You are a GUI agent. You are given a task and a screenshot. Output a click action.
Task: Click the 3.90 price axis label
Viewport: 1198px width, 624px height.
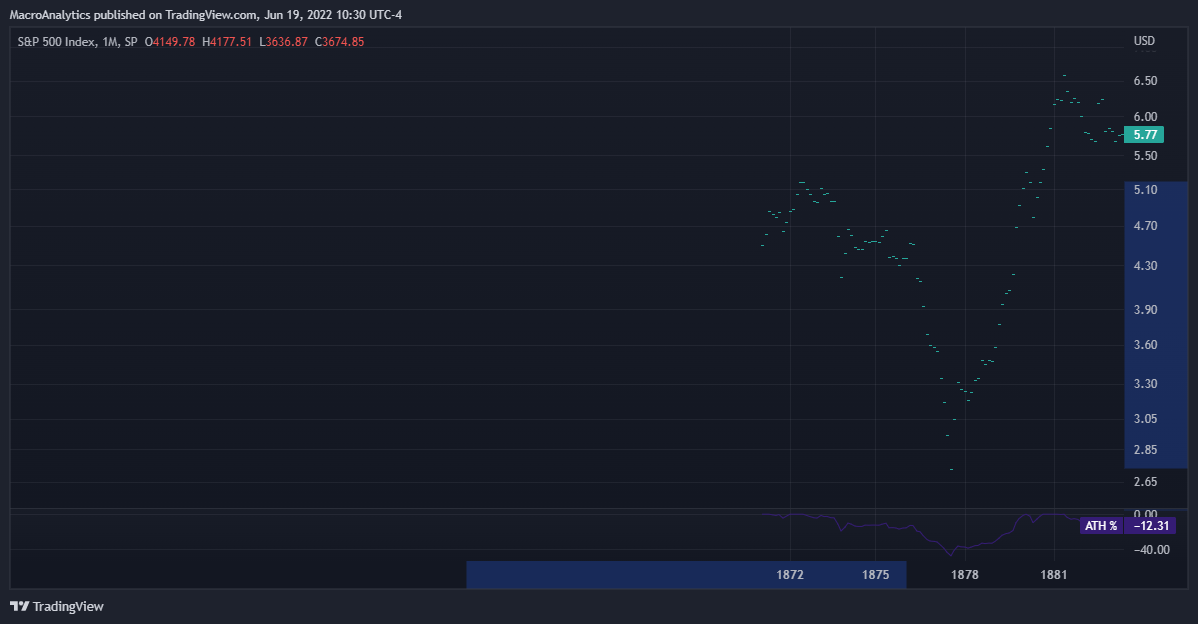click(1145, 310)
